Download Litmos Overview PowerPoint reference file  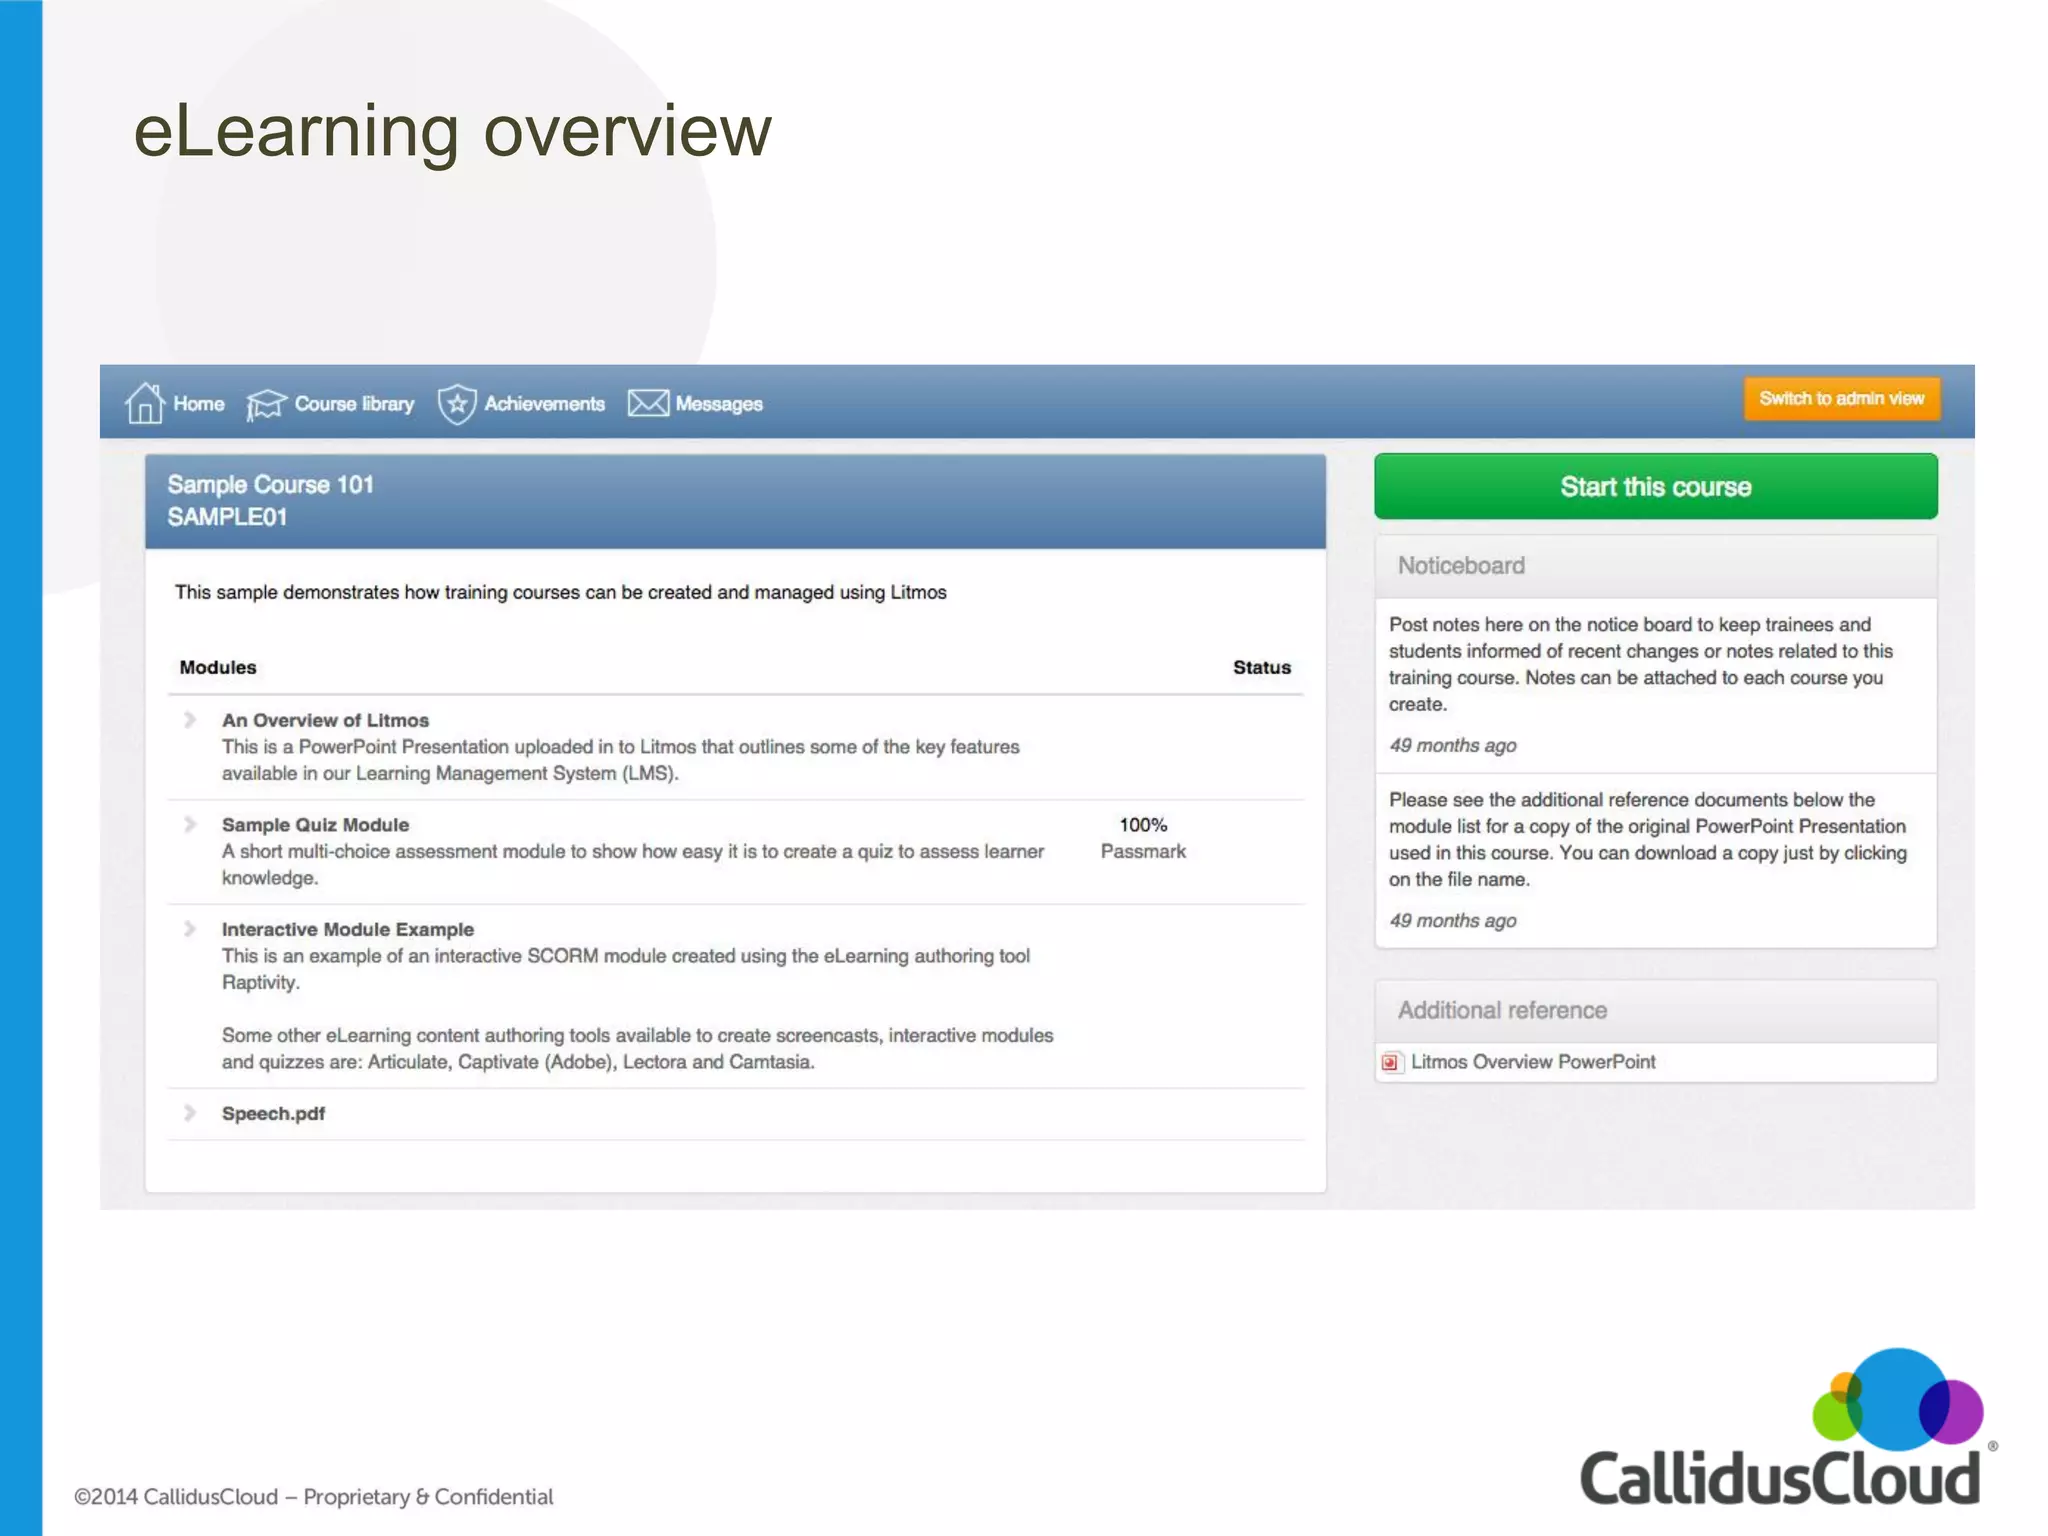click(1533, 1062)
